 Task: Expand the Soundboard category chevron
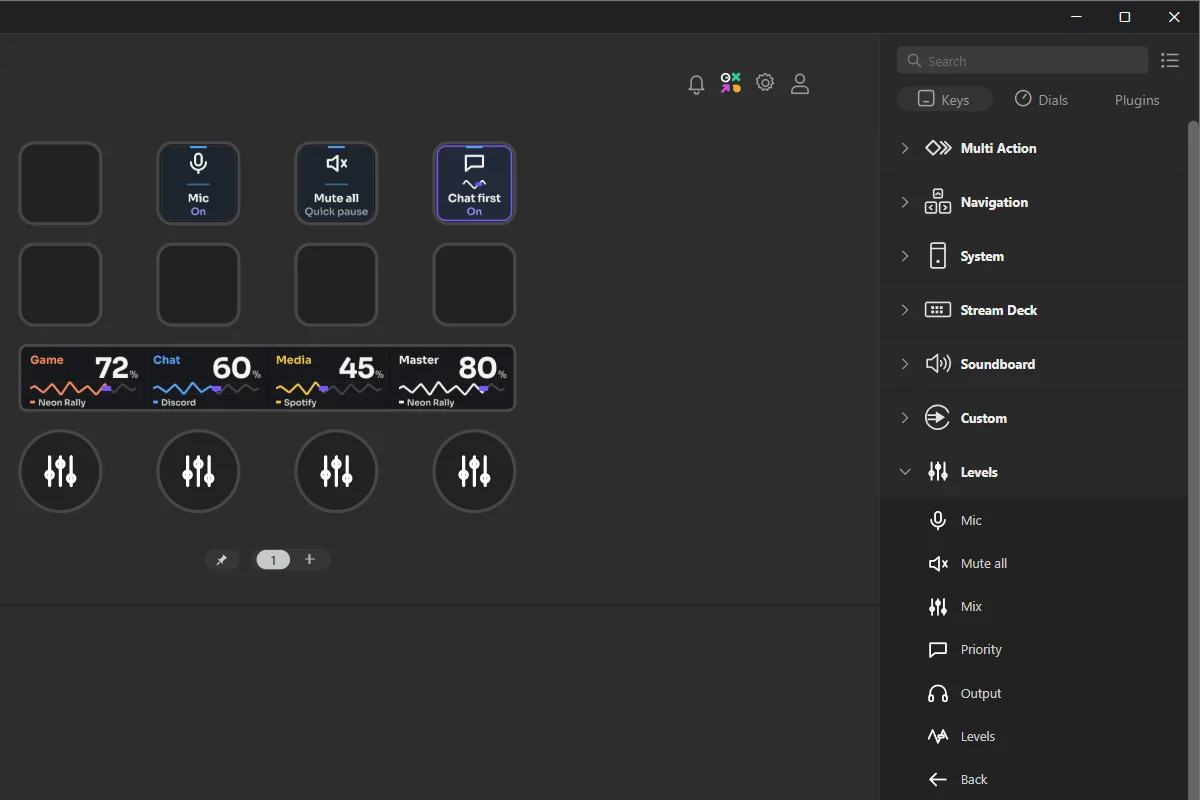pos(905,364)
